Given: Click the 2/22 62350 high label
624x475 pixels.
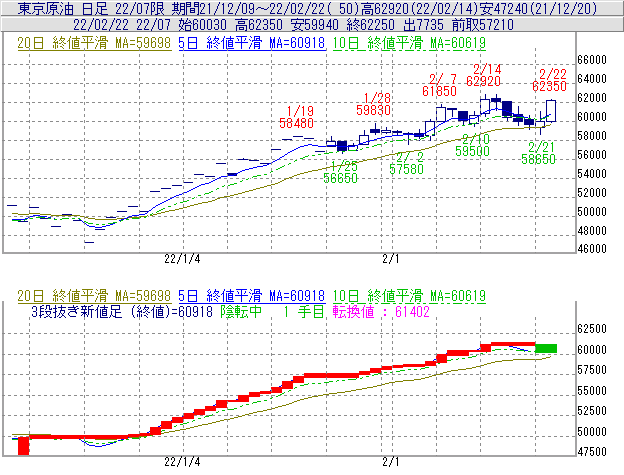Looking at the screenshot, I should [x=550, y=80].
